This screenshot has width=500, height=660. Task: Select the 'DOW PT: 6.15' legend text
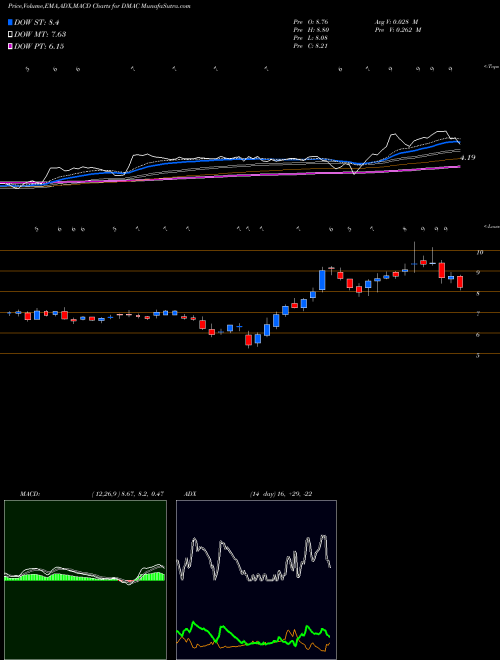click(39, 46)
